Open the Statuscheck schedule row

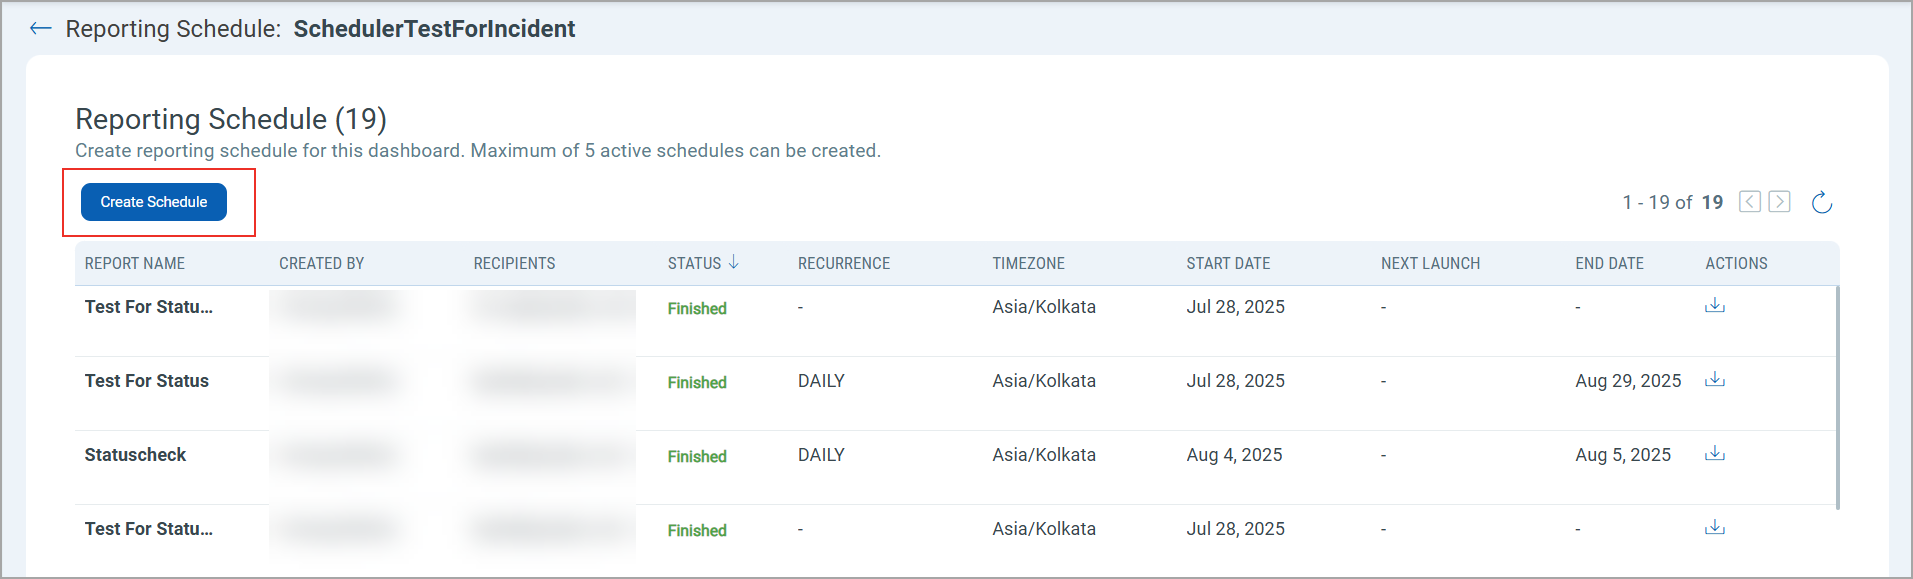(x=135, y=455)
